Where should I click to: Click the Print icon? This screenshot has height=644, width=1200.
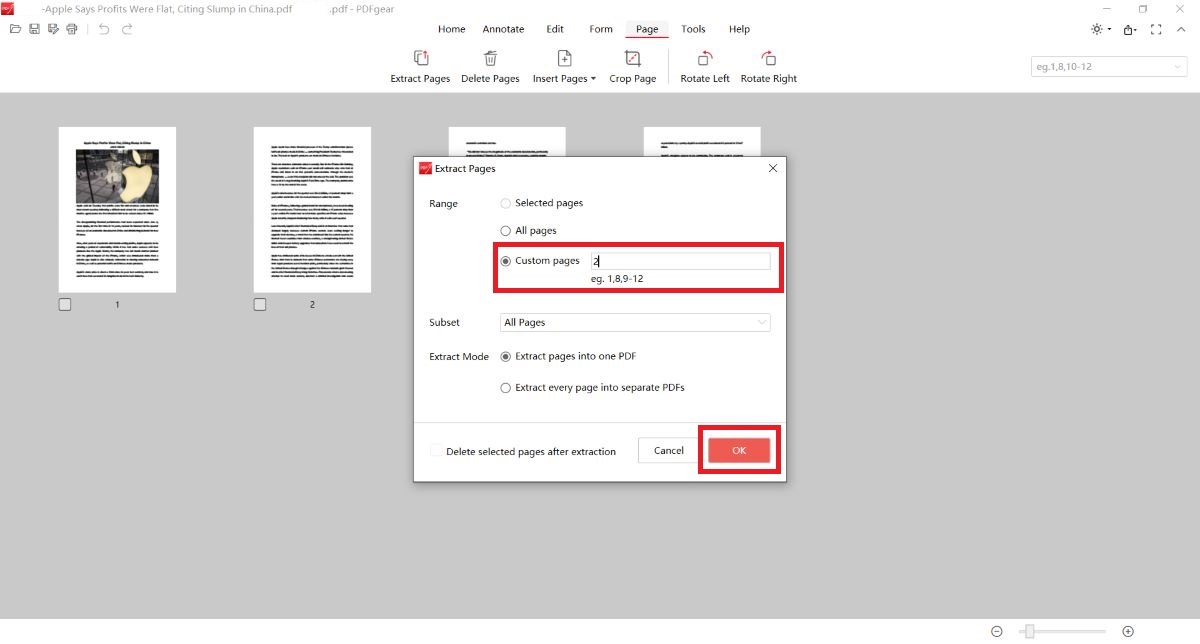pos(70,29)
